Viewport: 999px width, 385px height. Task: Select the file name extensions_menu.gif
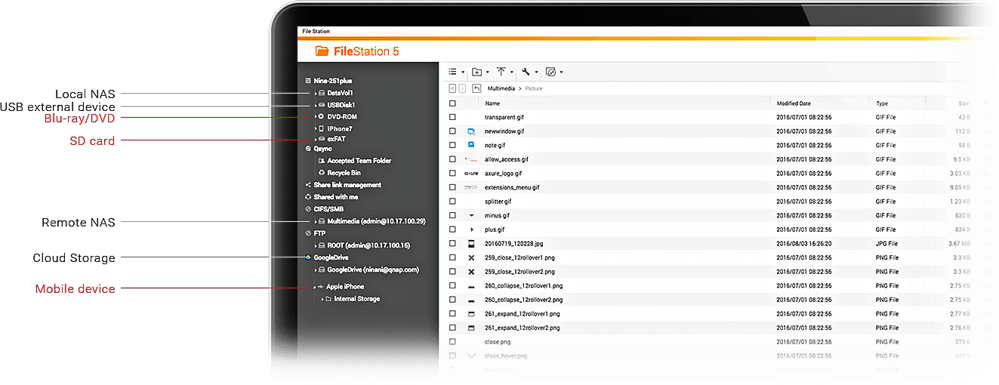pyautogui.click(x=512, y=187)
